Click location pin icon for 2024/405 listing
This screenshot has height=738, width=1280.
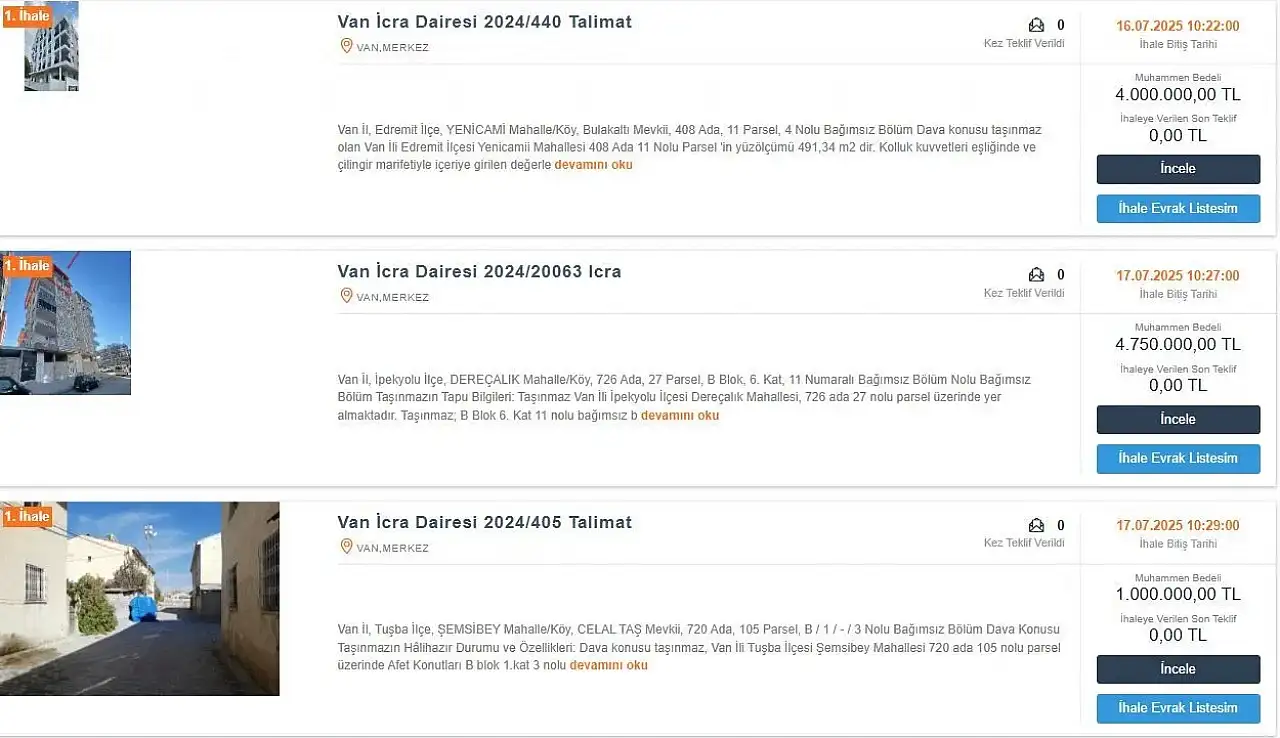(x=346, y=546)
